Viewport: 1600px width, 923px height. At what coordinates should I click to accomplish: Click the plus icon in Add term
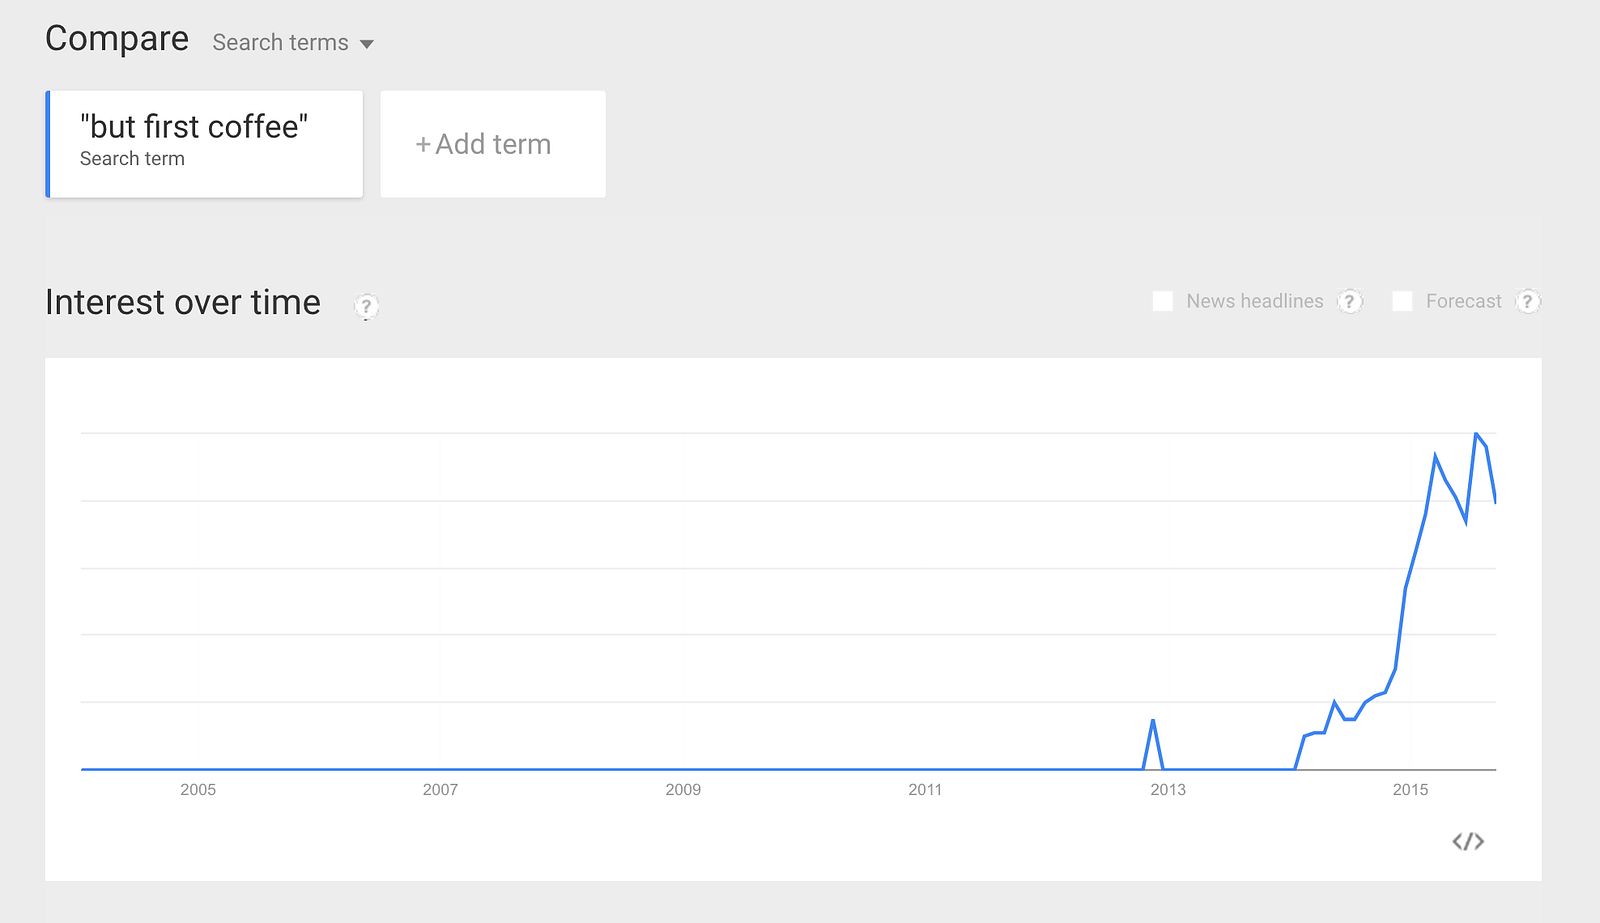423,145
